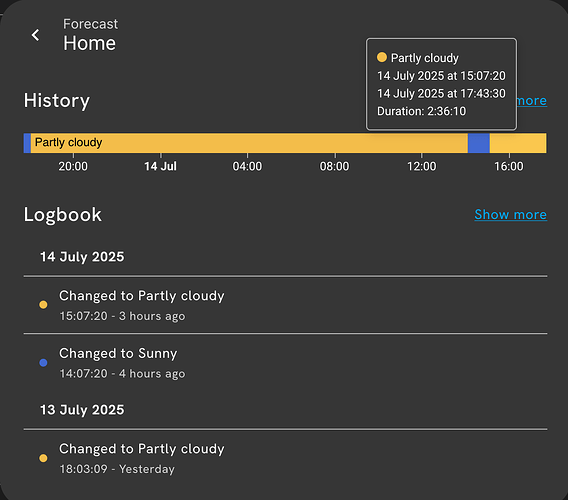Screen dimensions: 568x500
Task: Click the yellow dot beside the 15:07:20 entry
Action: coord(43,305)
